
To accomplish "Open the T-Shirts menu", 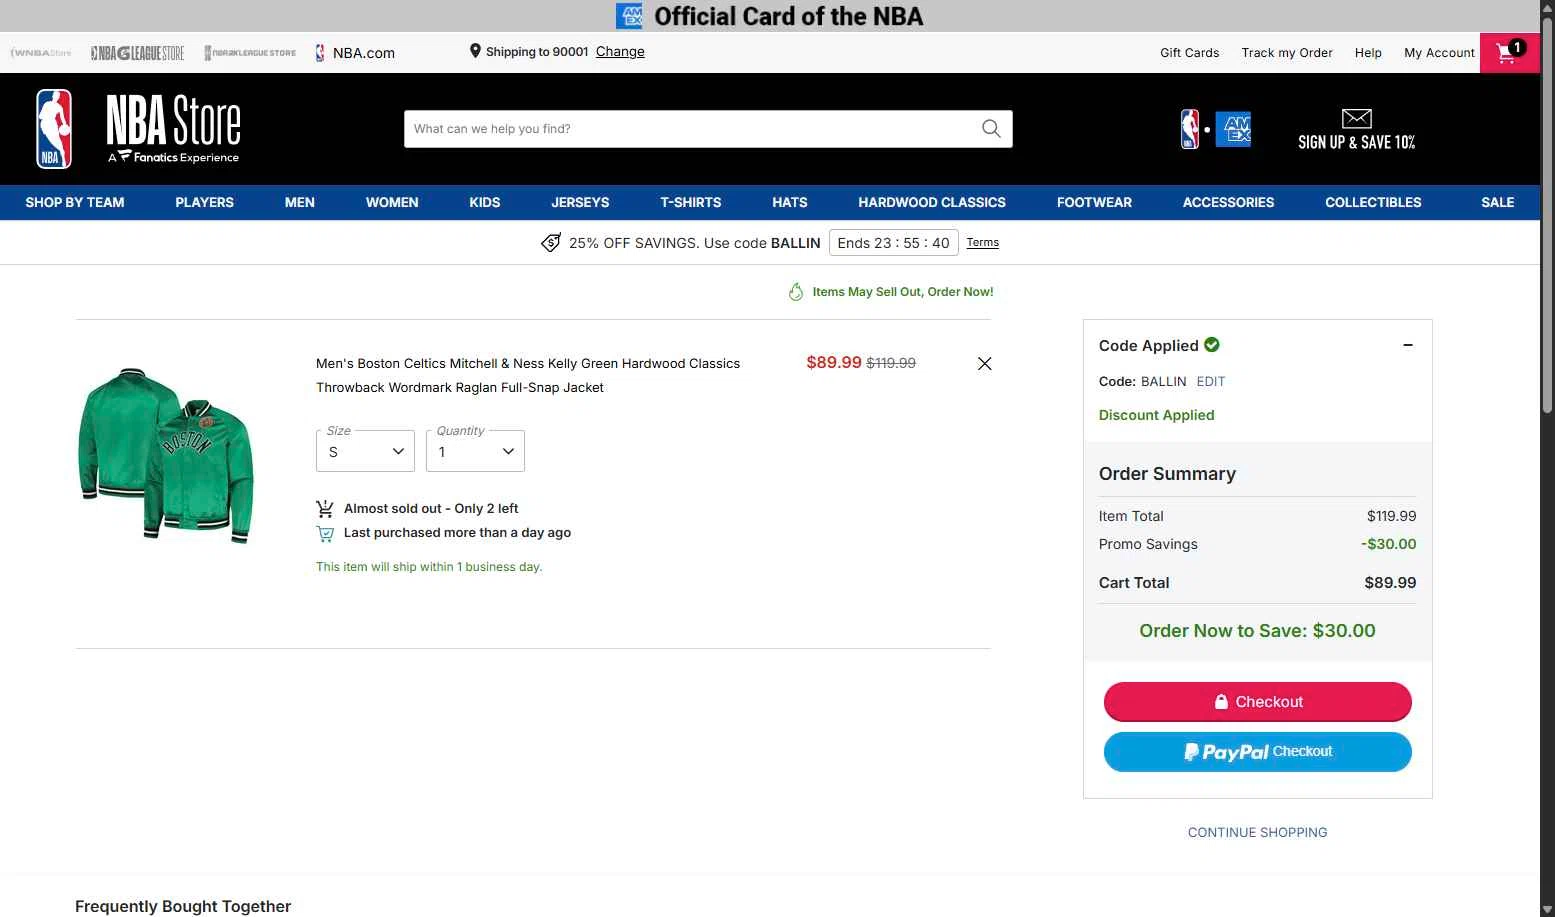I will pyautogui.click(x=691, y=202).
